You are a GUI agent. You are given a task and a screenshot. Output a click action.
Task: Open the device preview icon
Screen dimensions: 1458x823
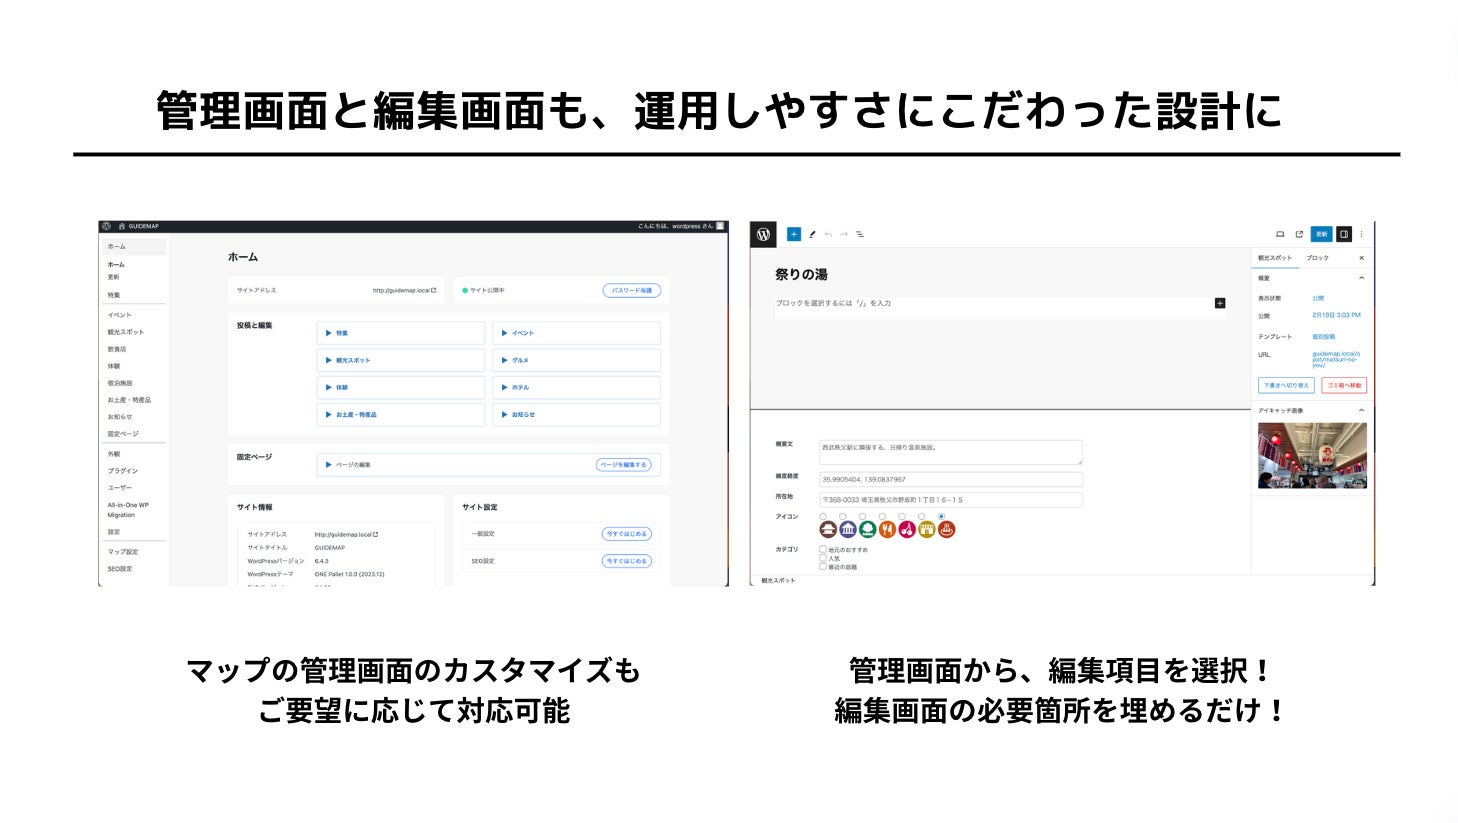point(1280,234)
